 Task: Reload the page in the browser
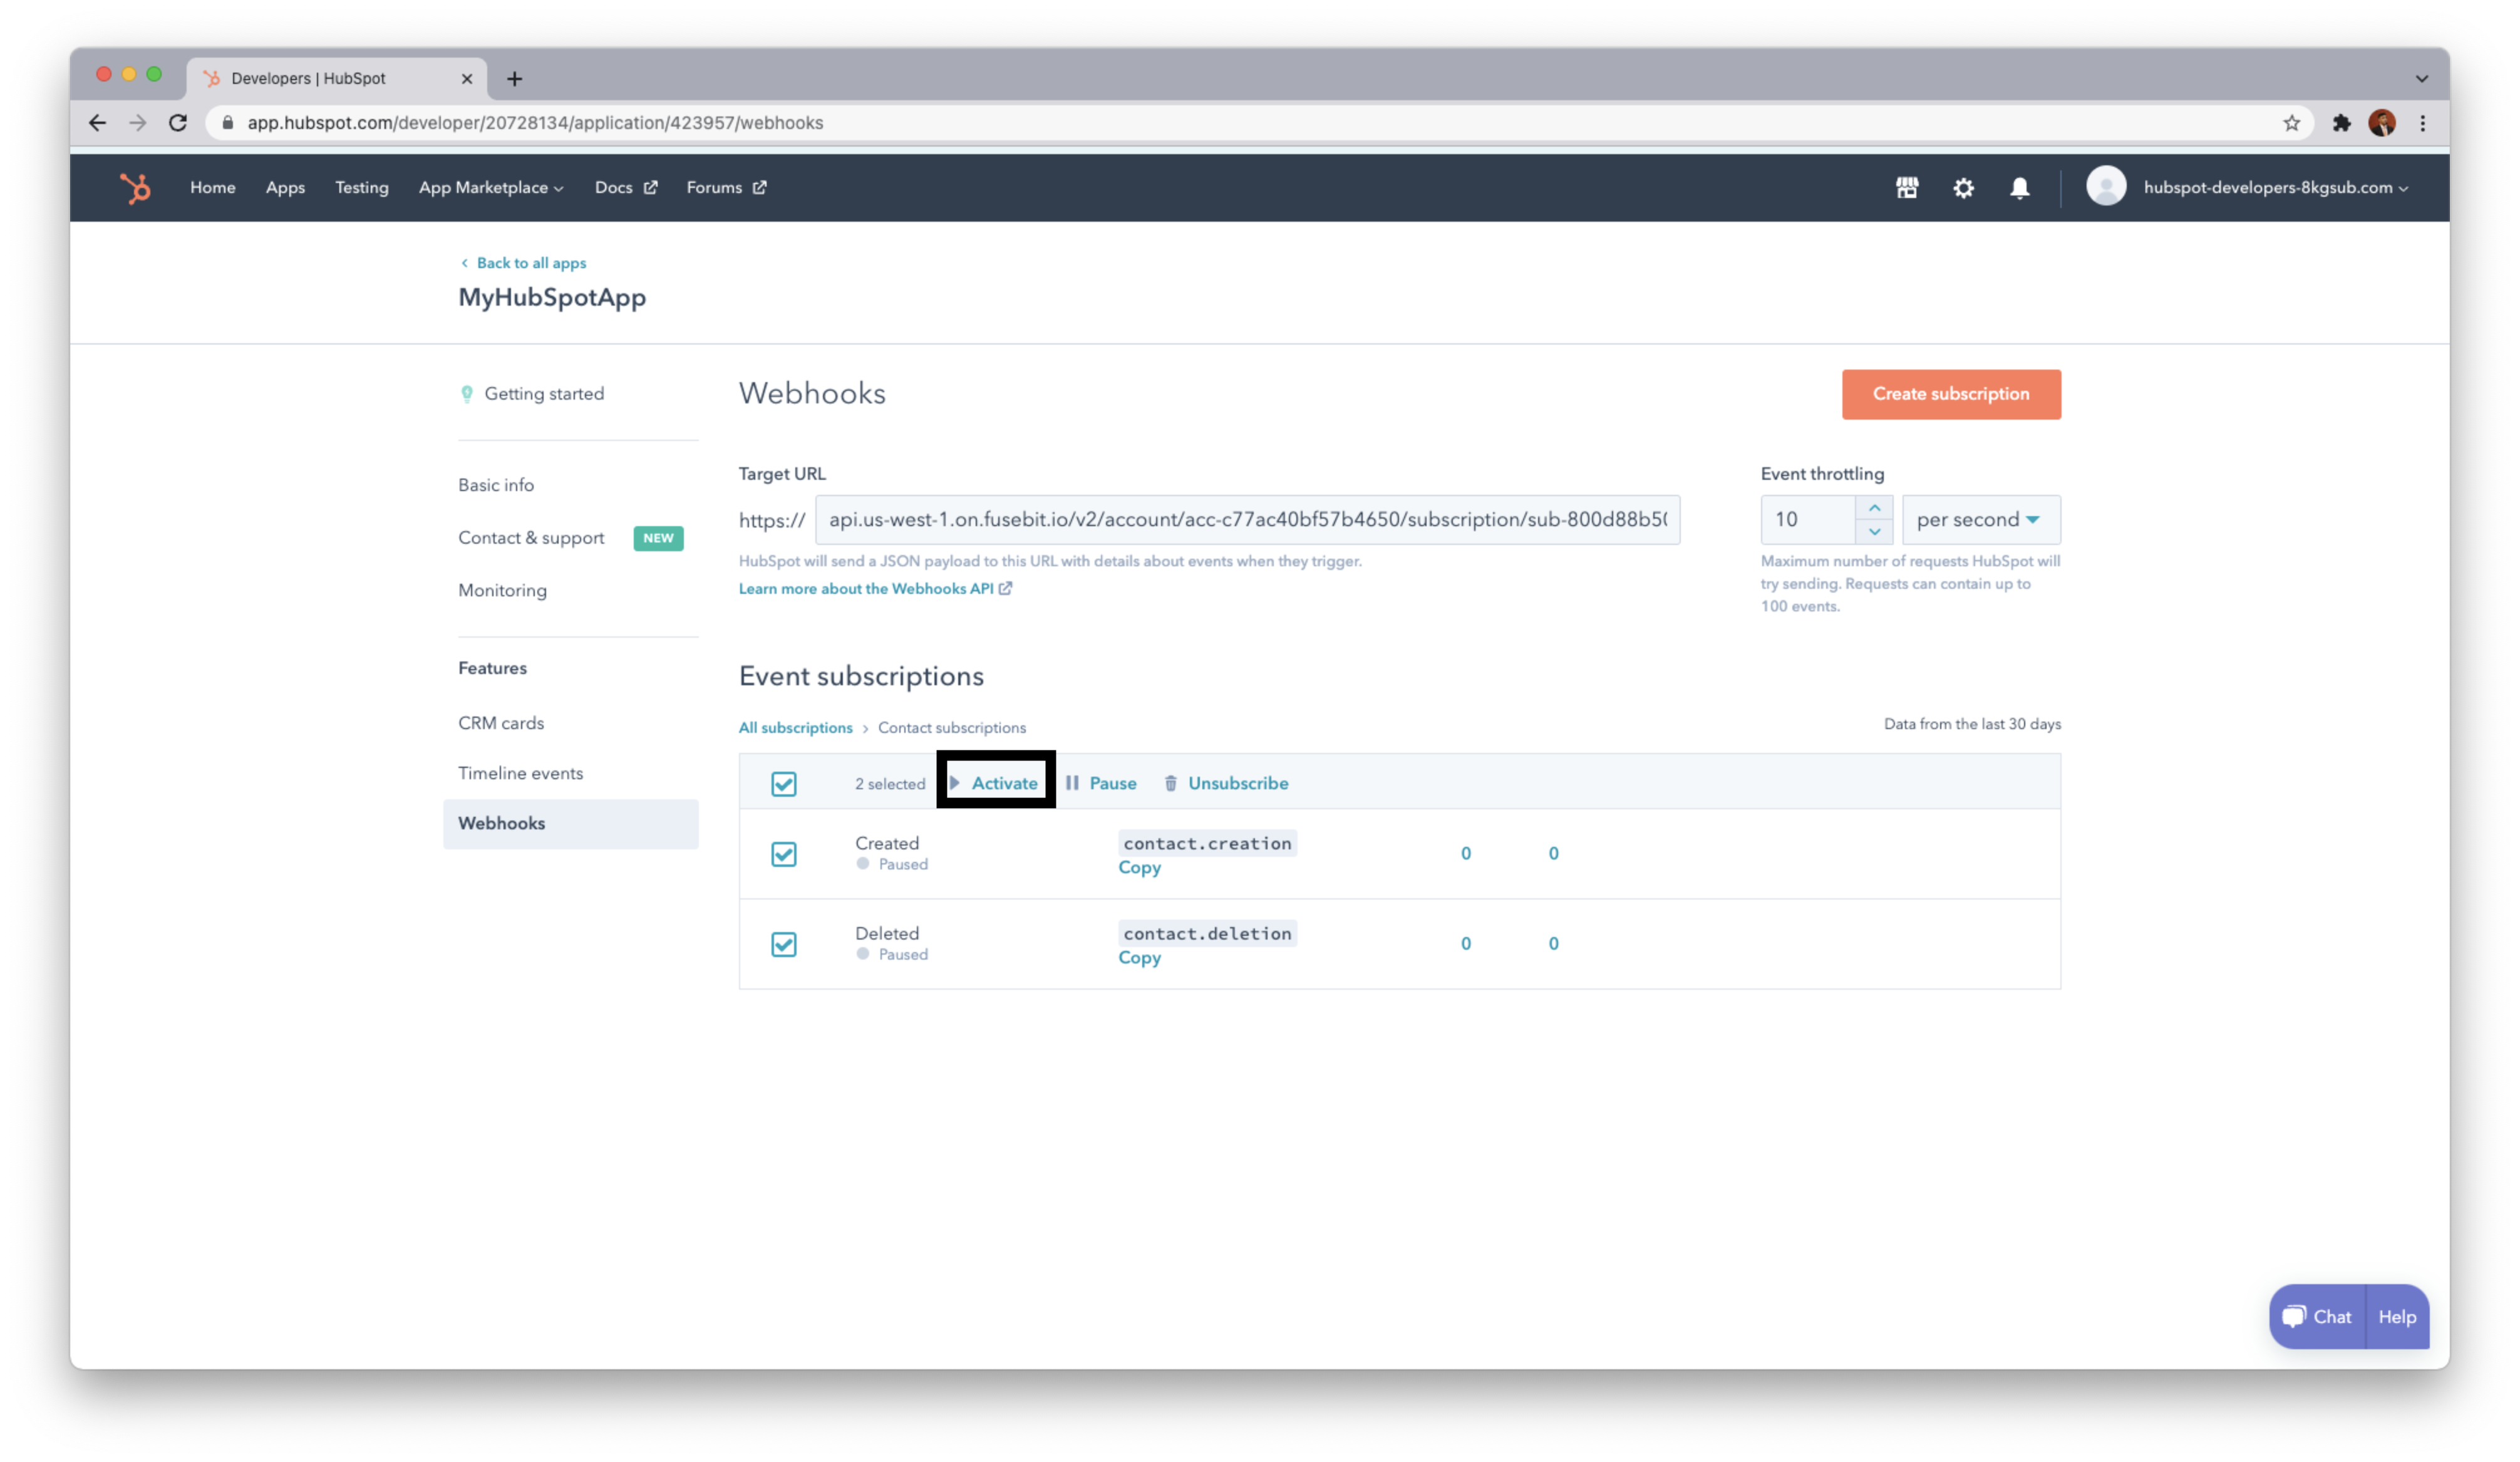pyautogui.click(x=178, y=123)
